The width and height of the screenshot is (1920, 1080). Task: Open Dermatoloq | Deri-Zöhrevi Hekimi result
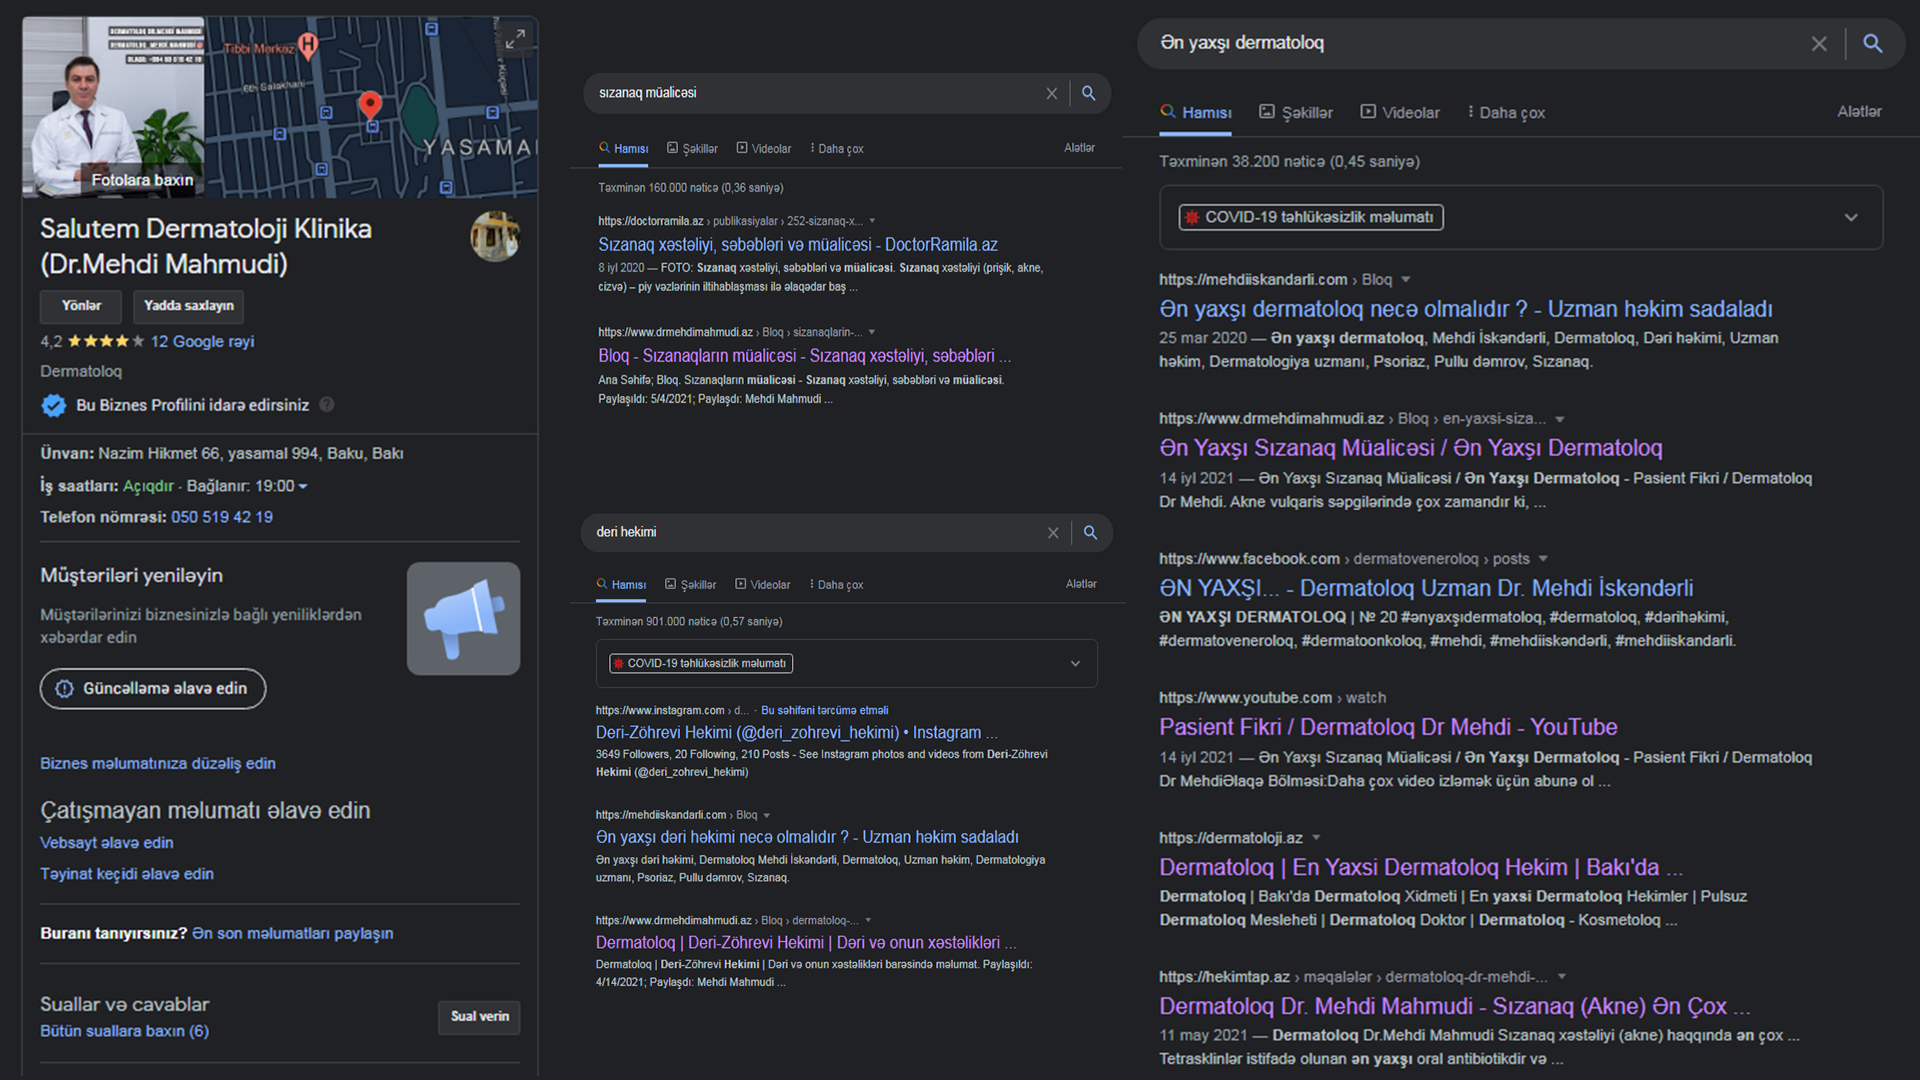[806, 943]
